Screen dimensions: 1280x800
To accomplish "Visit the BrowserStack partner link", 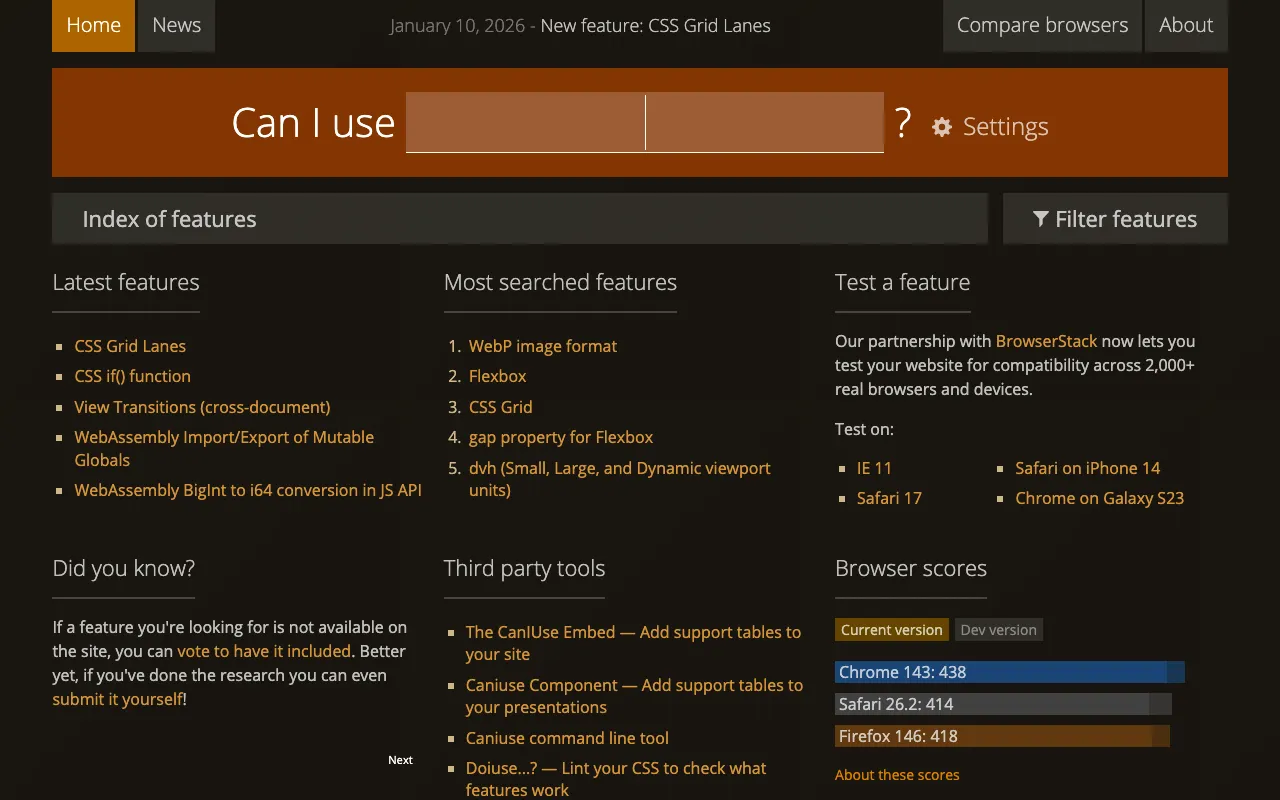I will pos(1047,340).
